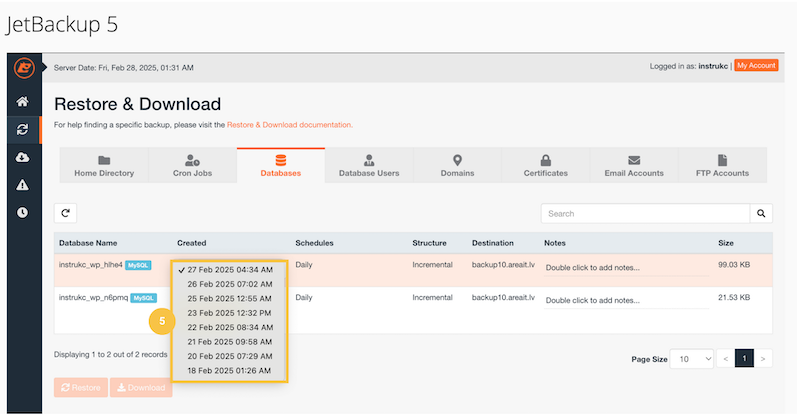
Task: Select the Restore & Download sidebar icon
Action: click(x=22, y=129)
